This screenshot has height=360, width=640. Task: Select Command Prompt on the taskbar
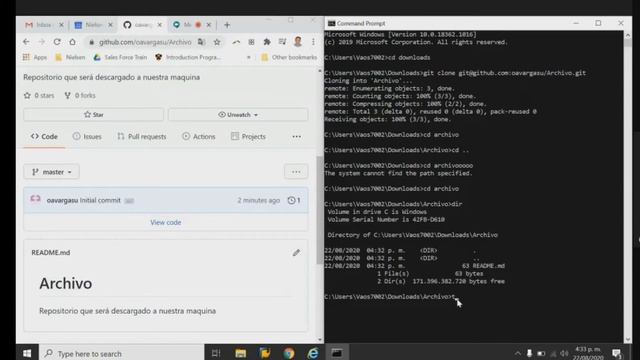pyautogui.click(x=337, y=353)
